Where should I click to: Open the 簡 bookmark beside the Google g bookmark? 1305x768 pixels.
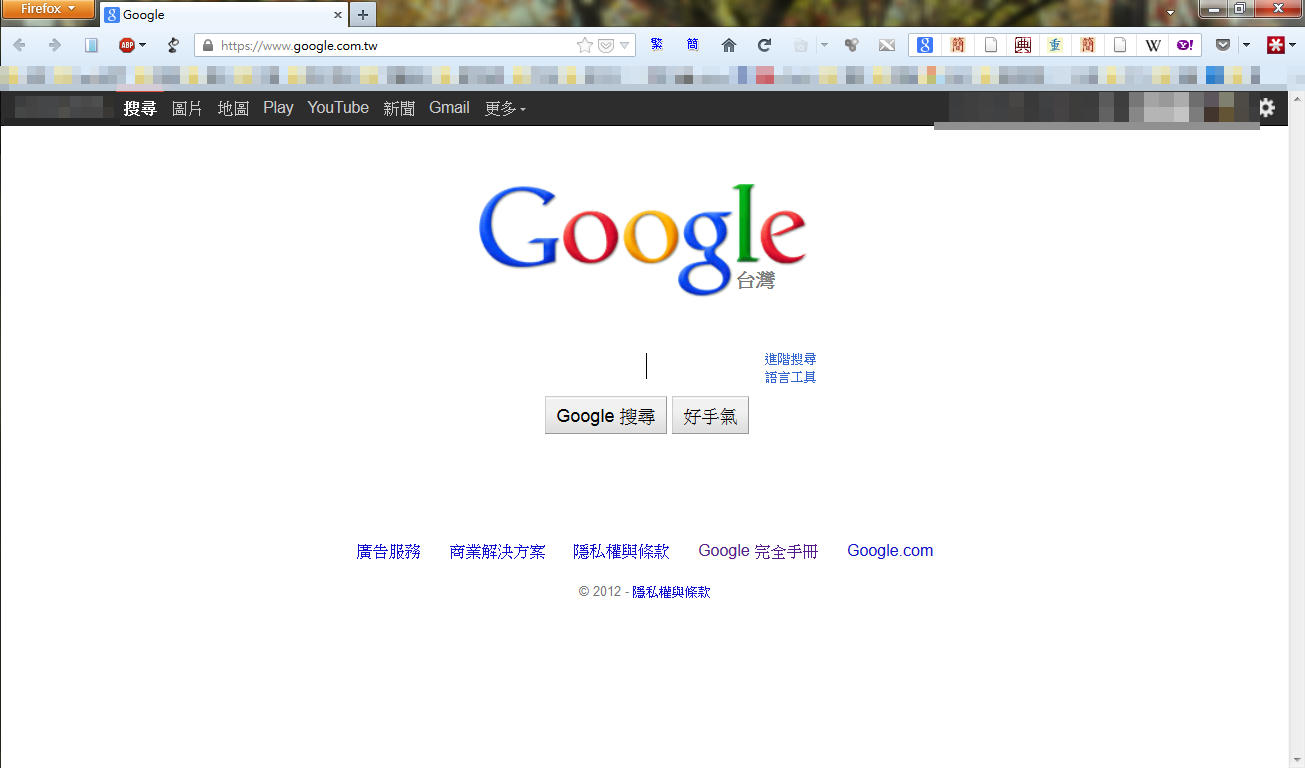click(x=958, y=45)
